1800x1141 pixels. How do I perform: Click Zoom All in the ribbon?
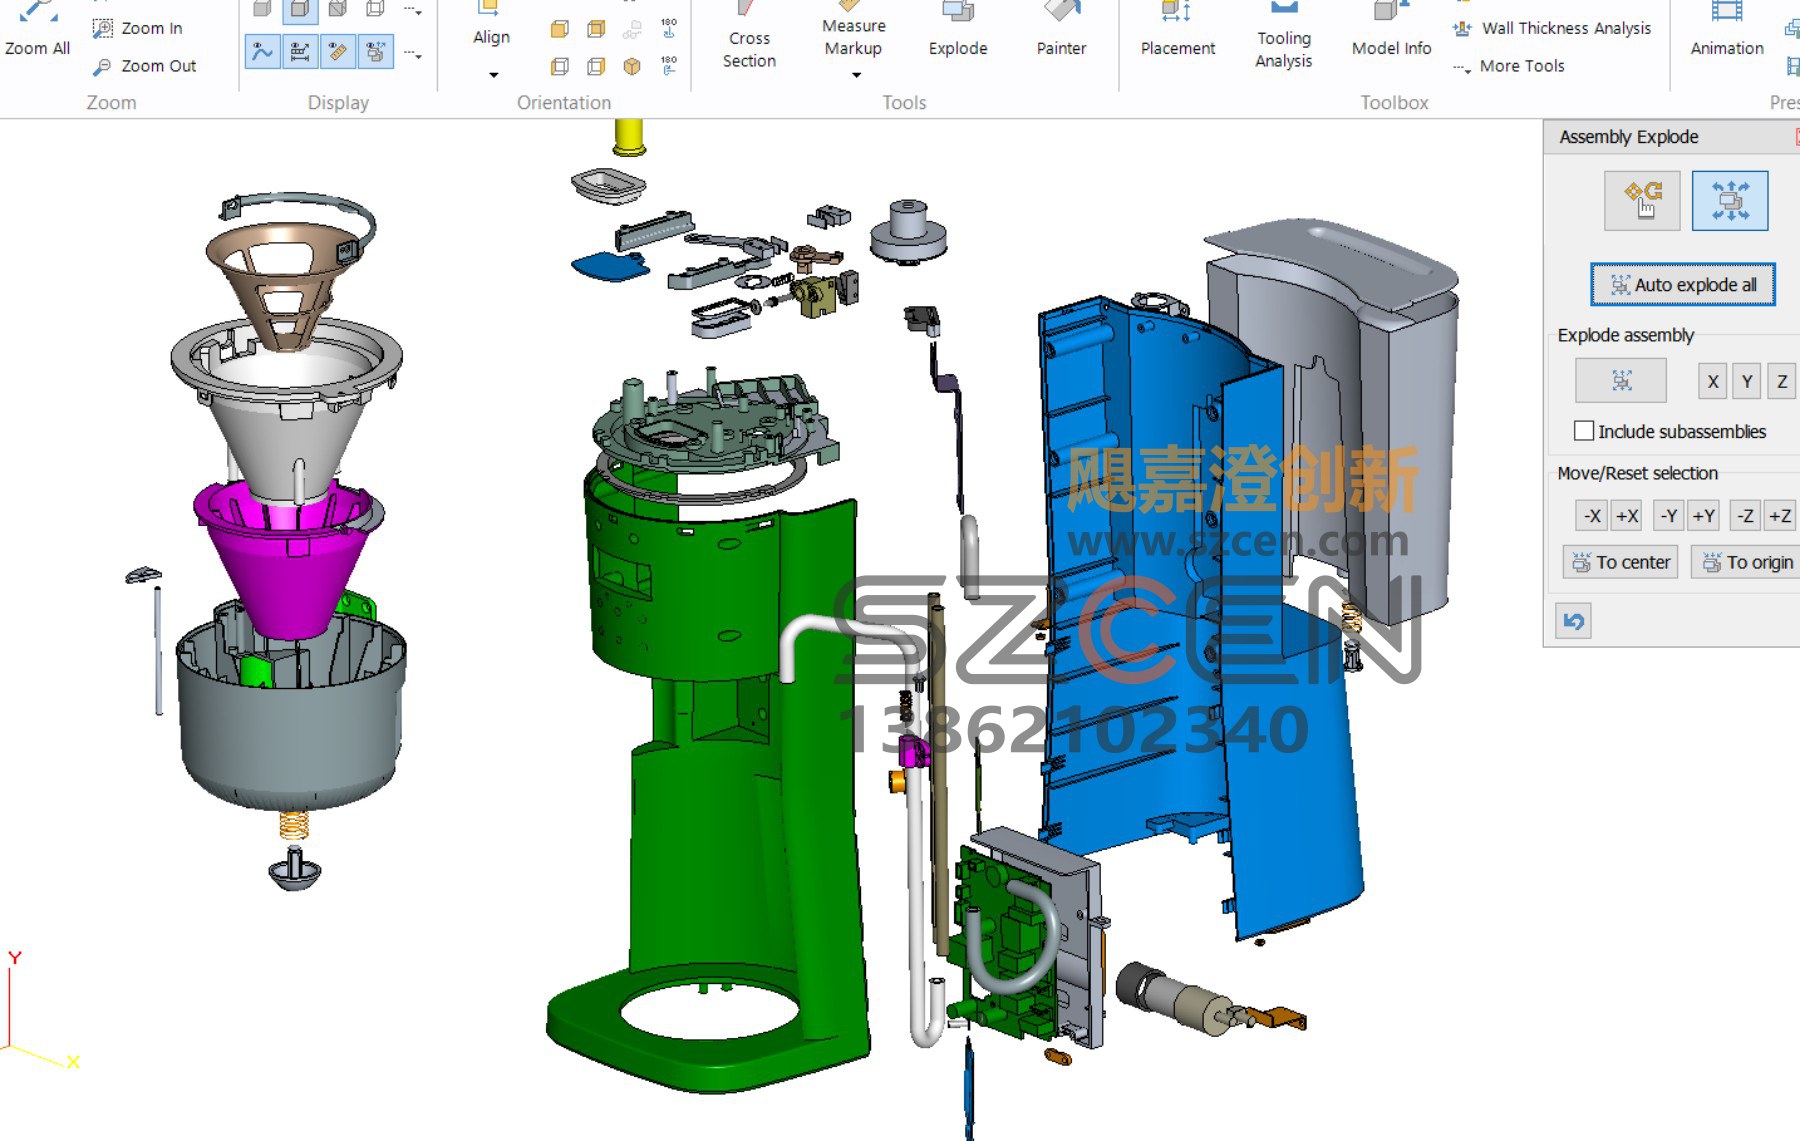pos(37,30)
